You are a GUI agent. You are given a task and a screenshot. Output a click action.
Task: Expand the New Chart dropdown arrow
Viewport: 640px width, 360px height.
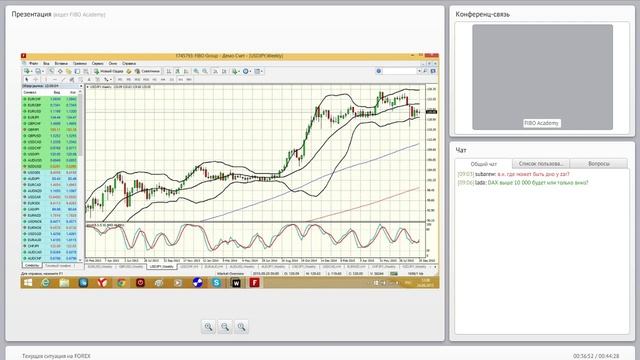31,71
